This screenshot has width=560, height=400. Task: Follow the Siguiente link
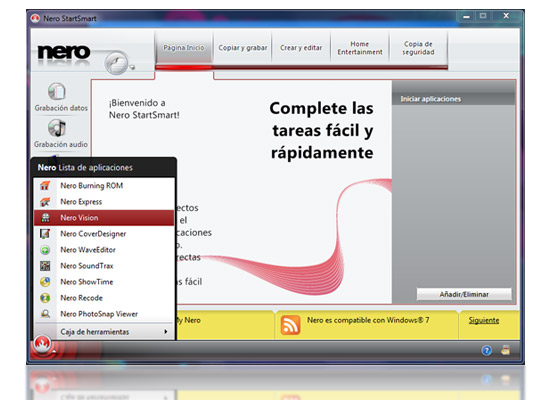pyautogui.click(x=484, y=320)
